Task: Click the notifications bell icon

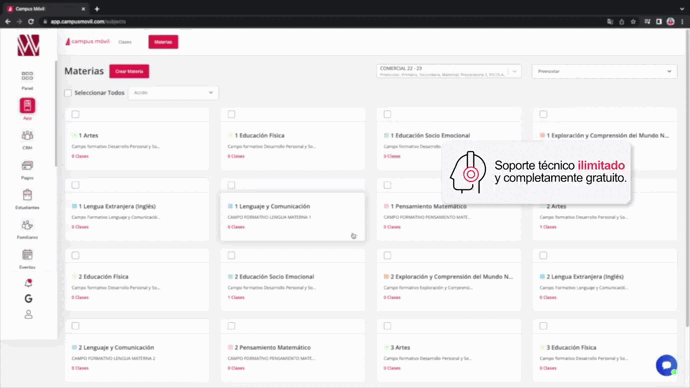Action: click(x=28, y=283)
